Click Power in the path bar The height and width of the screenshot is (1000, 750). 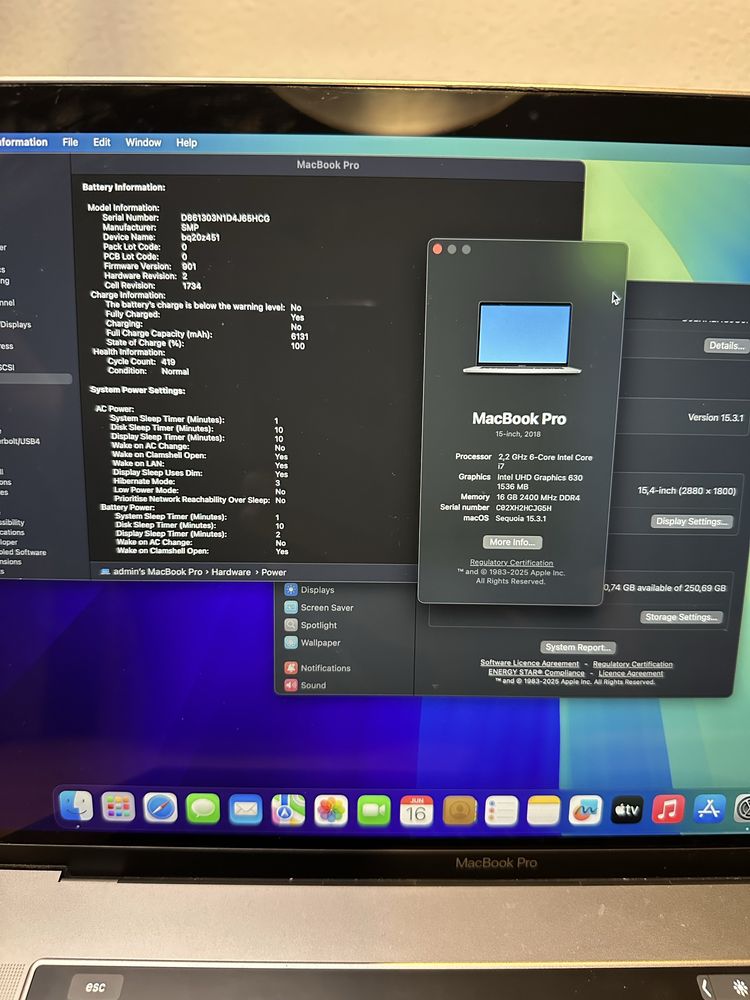tap(274, 572)
